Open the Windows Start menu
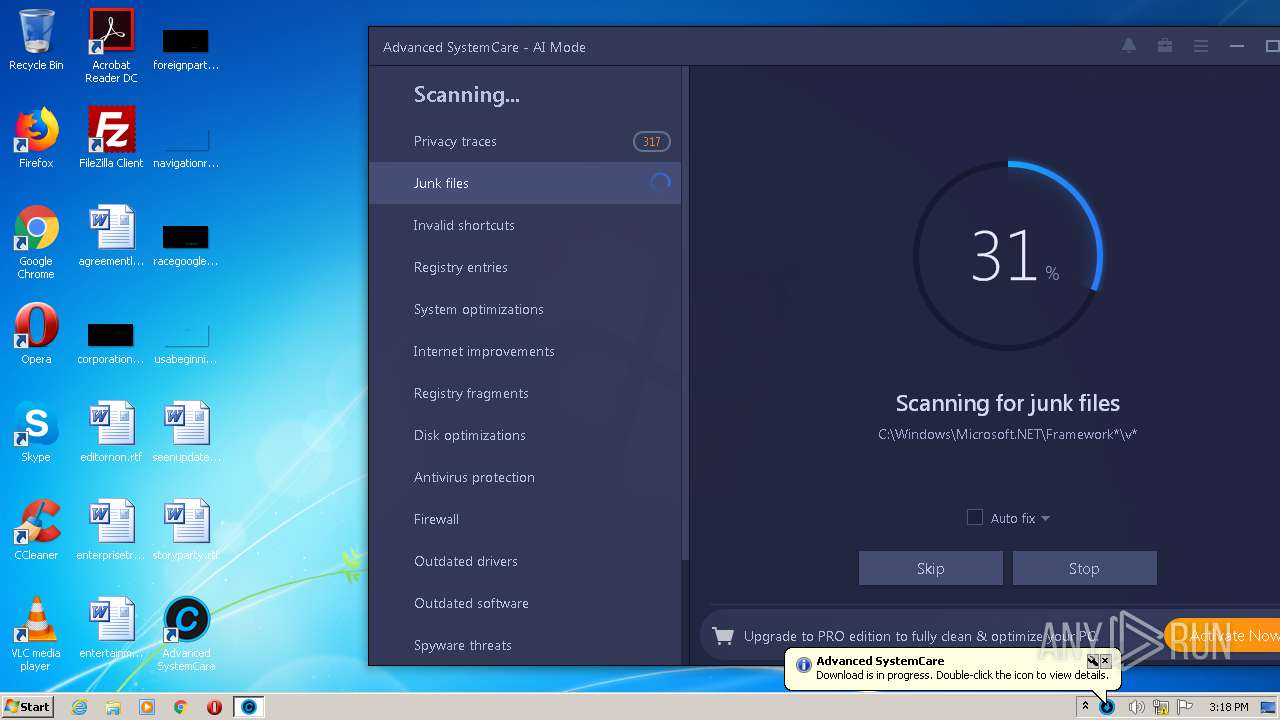 tap(27, 707)
